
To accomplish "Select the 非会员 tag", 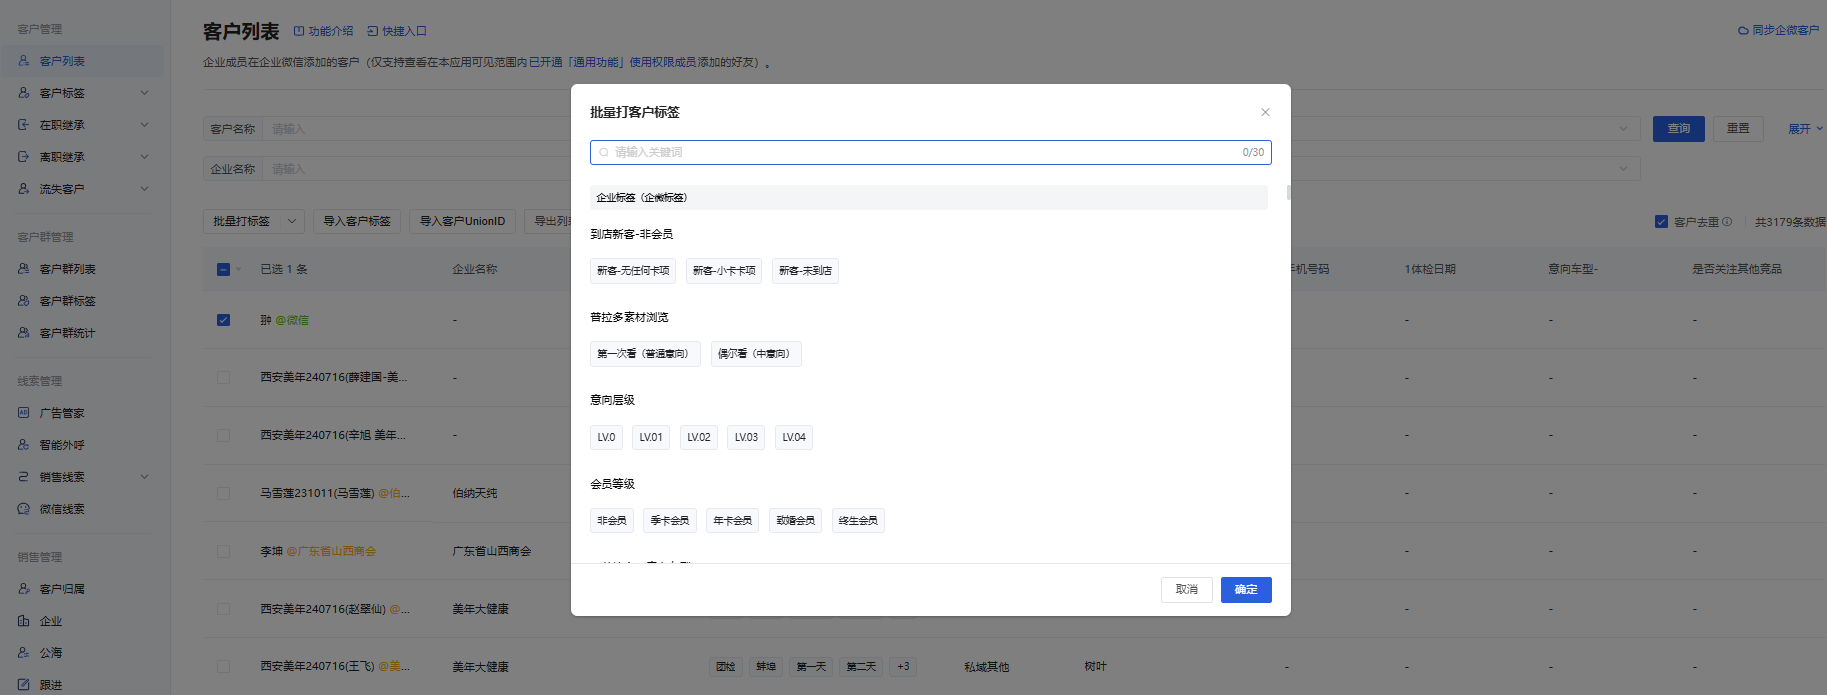I will click(612, 521).
